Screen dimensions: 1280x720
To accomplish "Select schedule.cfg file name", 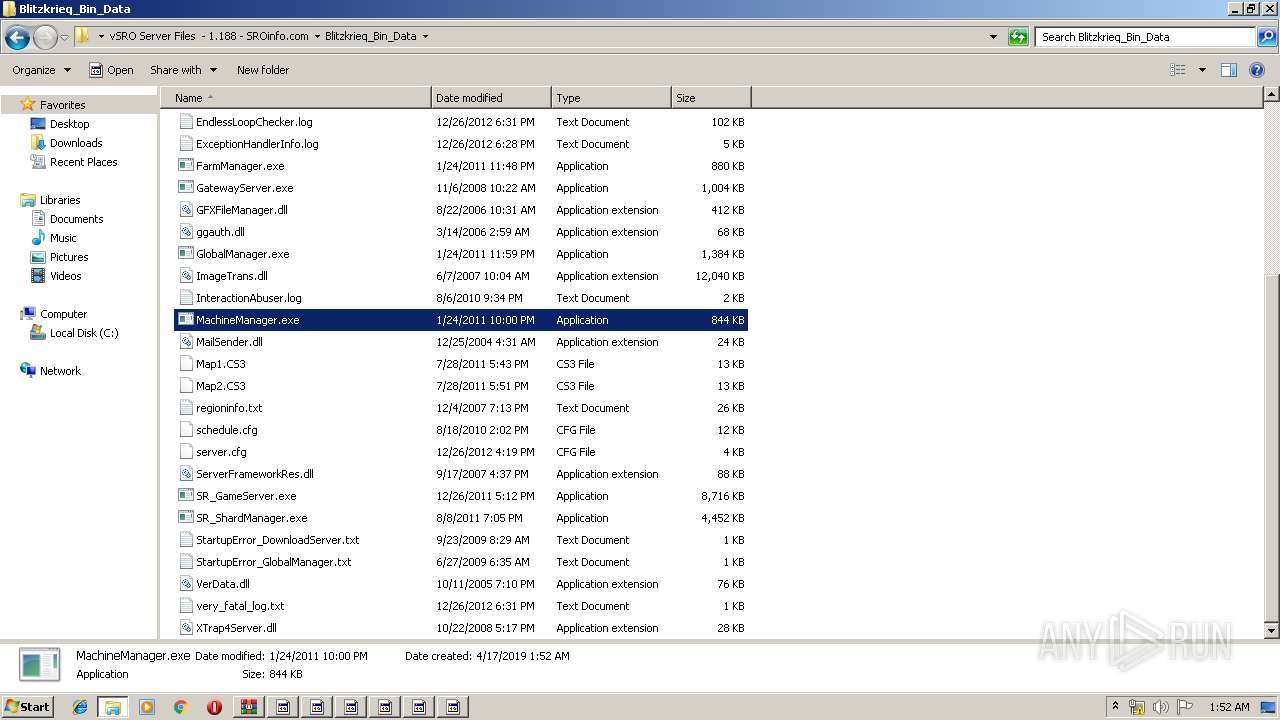I will tap(227, 430).
